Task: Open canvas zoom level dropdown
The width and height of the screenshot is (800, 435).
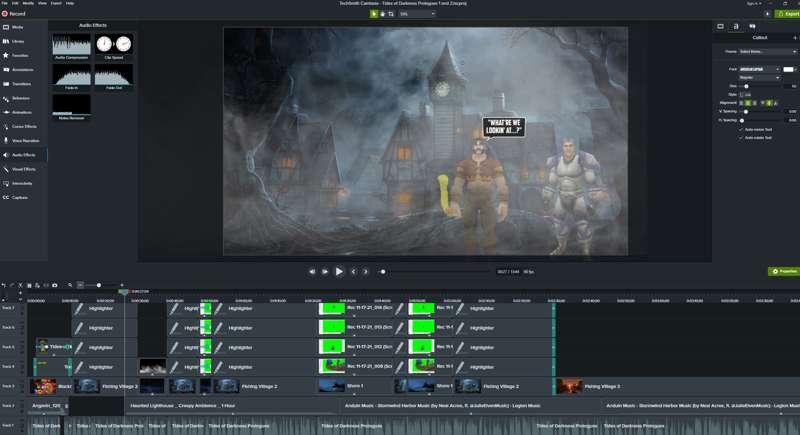Action: tap(417, 14)
